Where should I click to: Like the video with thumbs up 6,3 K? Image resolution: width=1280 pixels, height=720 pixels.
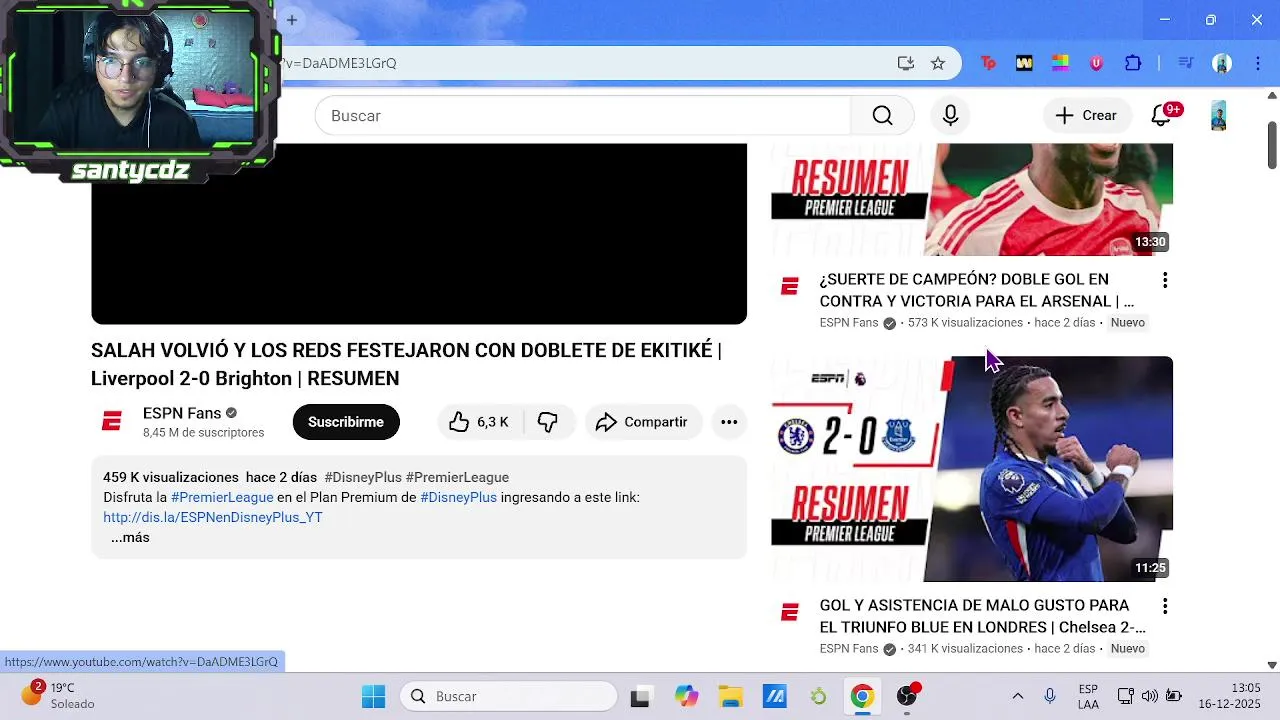(478, 422)
